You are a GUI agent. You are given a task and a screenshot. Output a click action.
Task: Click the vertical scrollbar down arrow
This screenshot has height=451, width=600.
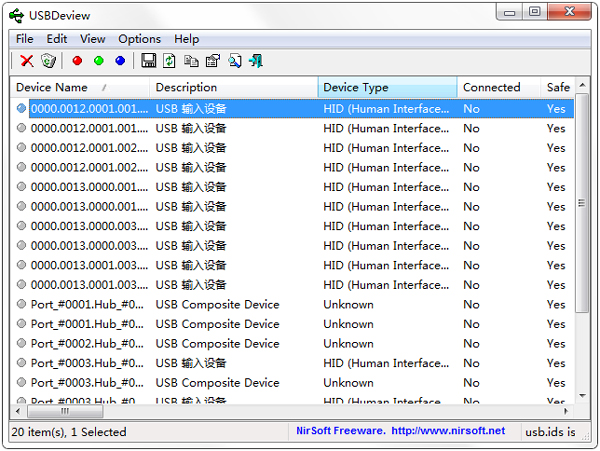coord(582,396)
